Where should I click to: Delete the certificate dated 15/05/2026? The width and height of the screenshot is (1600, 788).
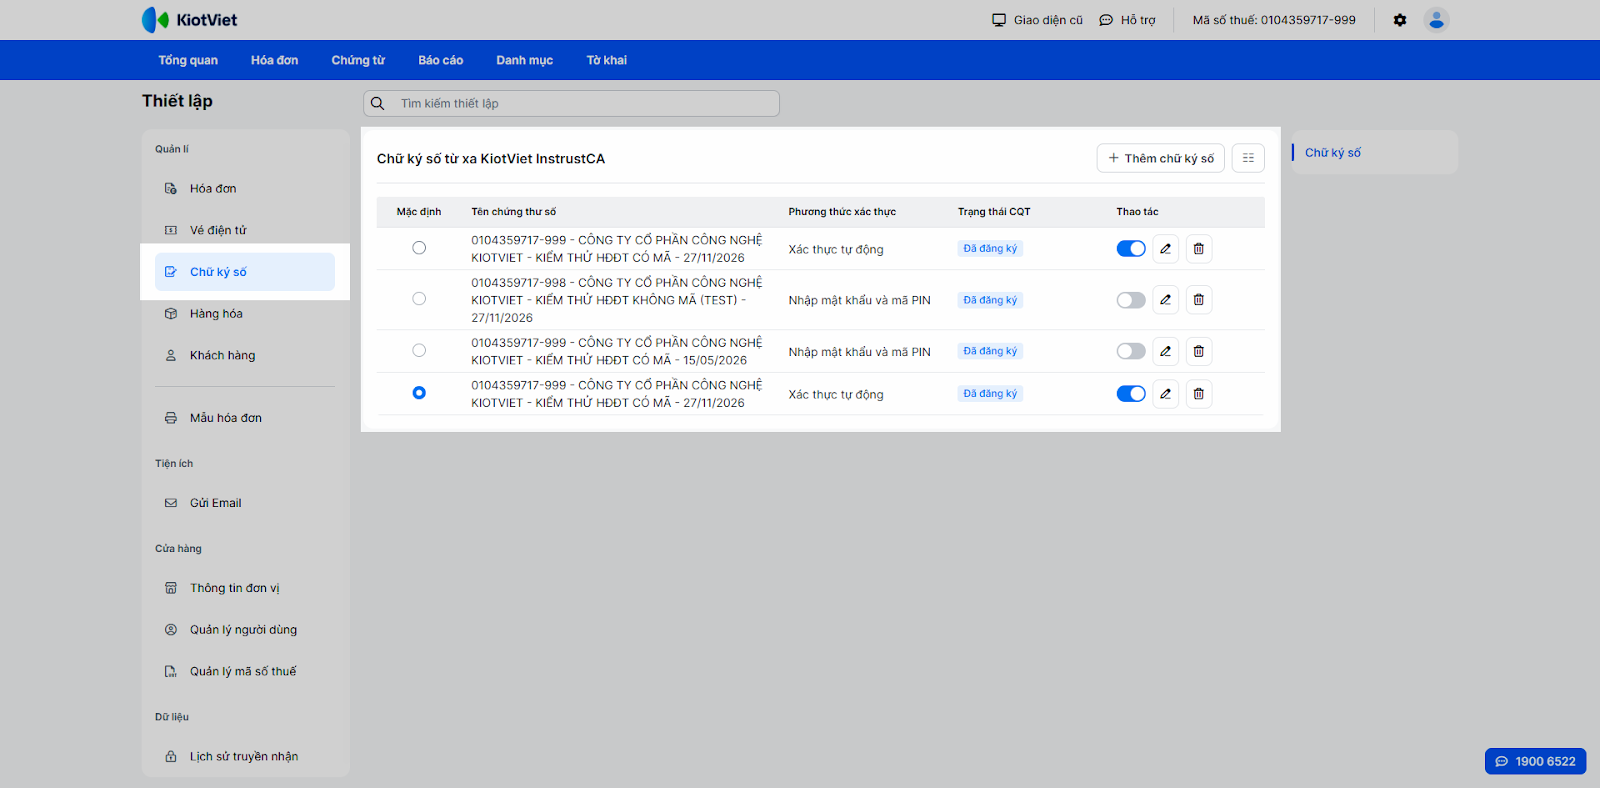pos(1199,351)
